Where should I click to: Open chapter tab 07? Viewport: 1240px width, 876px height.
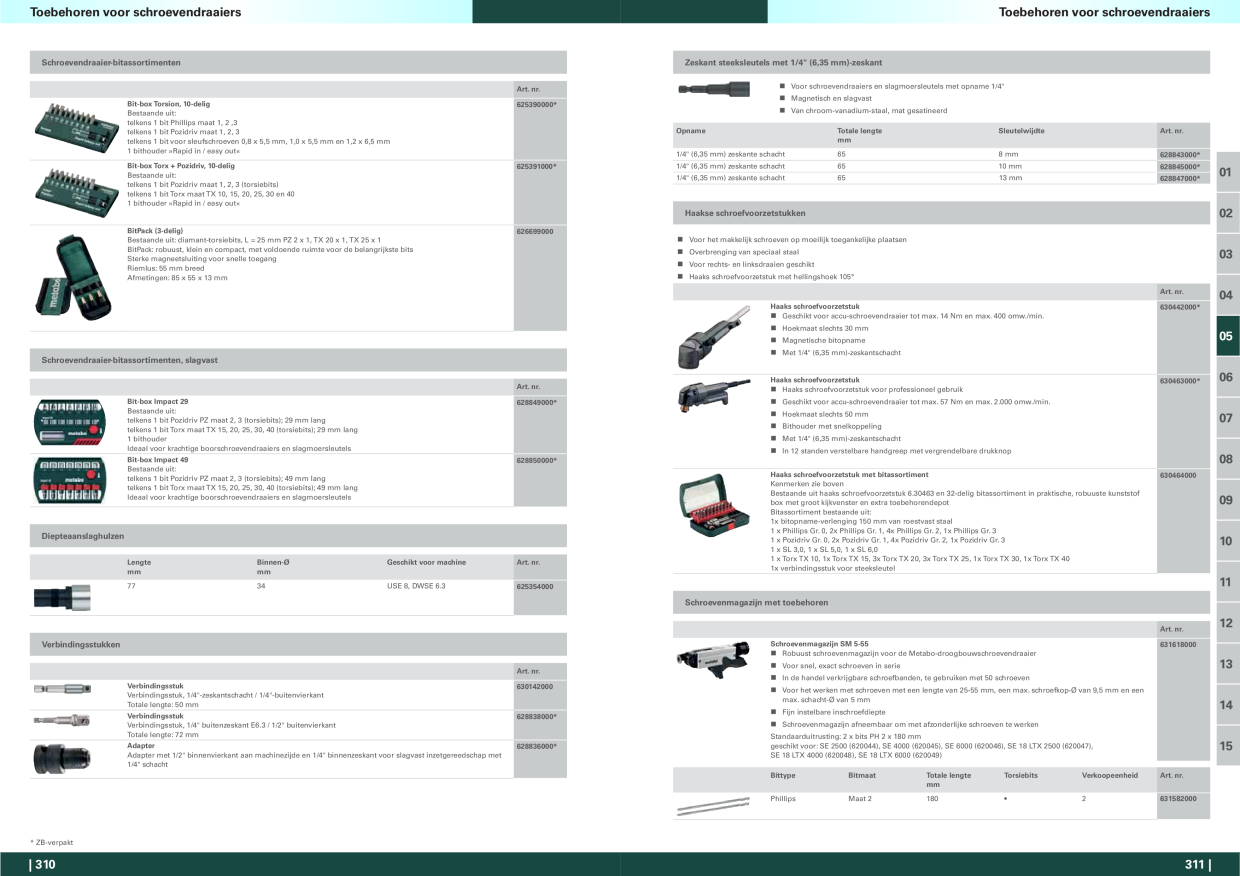pyautogui.click(x=1226, y=418)
